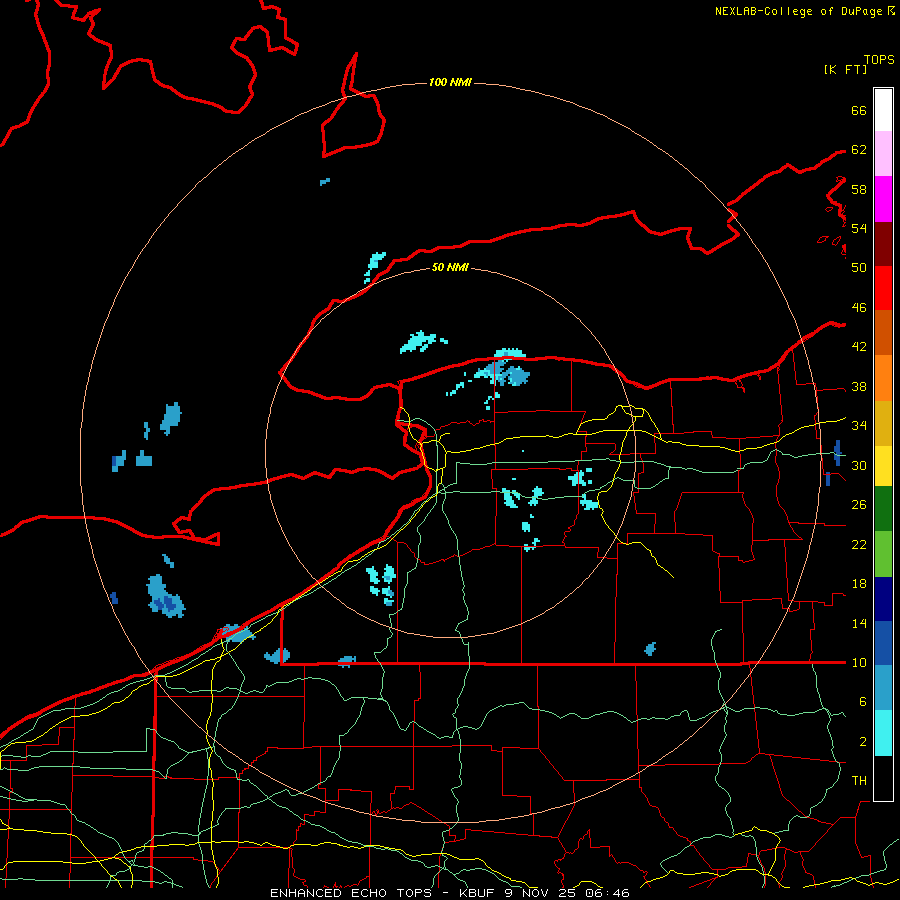Click the 22 value on the scale
The width and height of the screenshot is (900, 900).
click(859, 545)
